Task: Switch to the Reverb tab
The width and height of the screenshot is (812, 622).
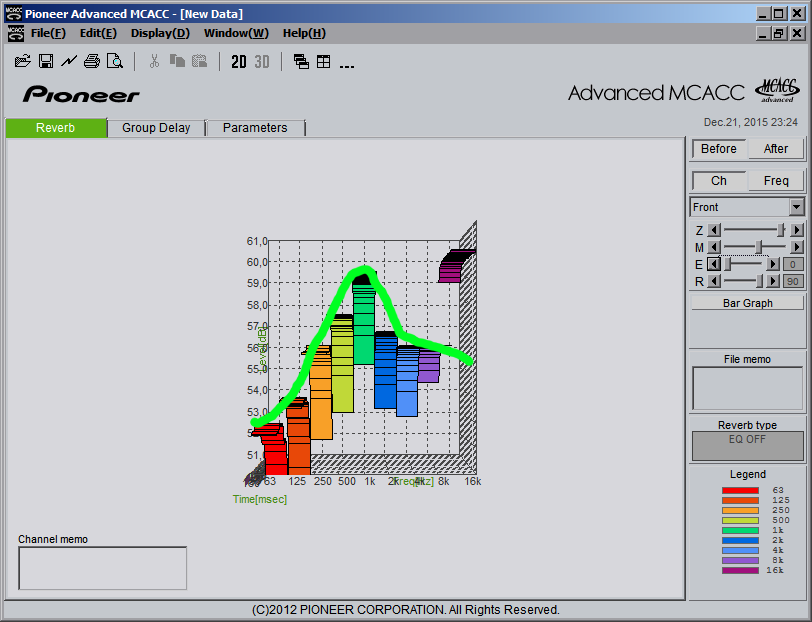Action: coord(56,128)
